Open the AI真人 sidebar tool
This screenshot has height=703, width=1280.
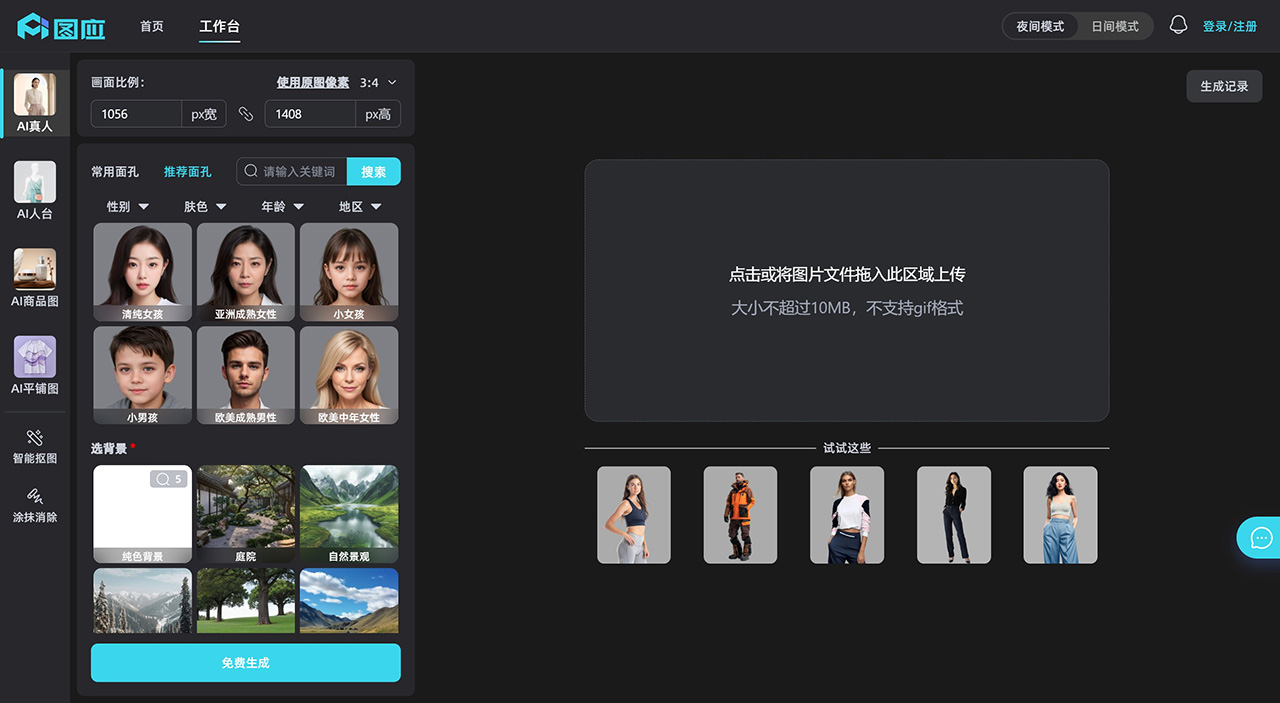click(x=35, y=103)
